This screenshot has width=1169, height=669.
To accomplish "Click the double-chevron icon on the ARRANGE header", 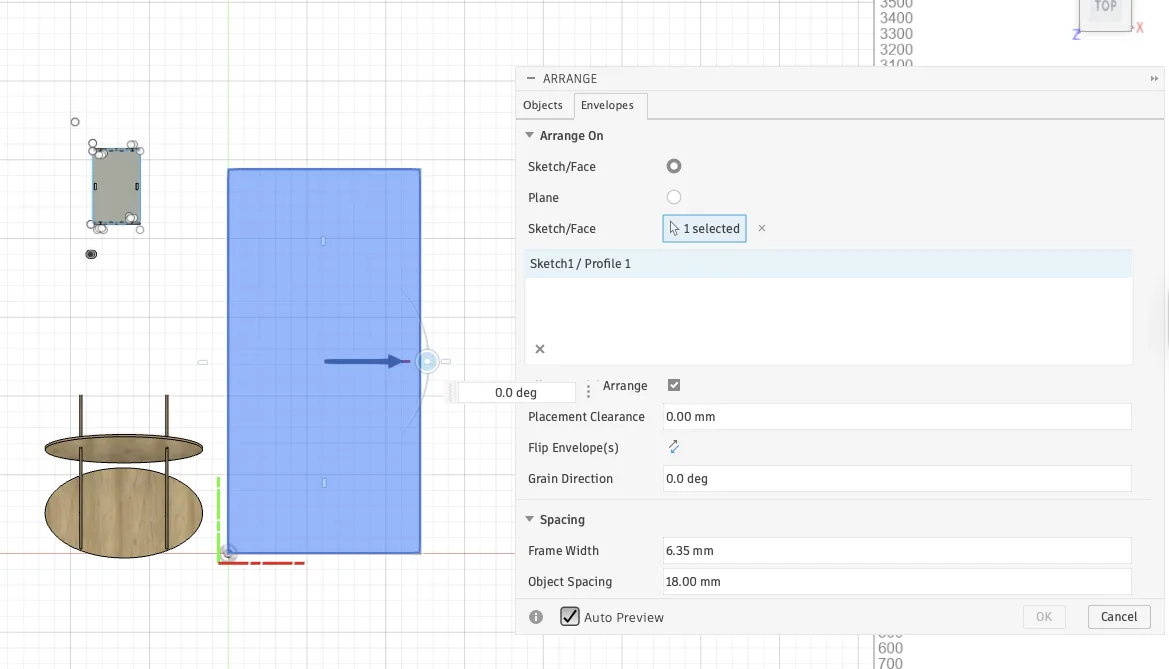I will coord(1154,78).
